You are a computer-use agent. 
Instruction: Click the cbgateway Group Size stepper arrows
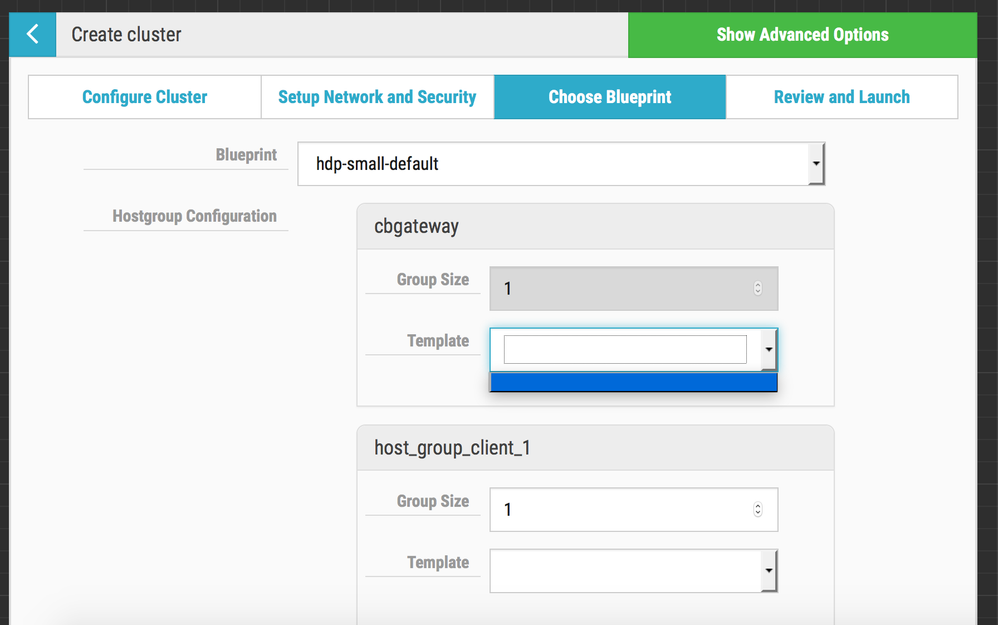point(758,289)
